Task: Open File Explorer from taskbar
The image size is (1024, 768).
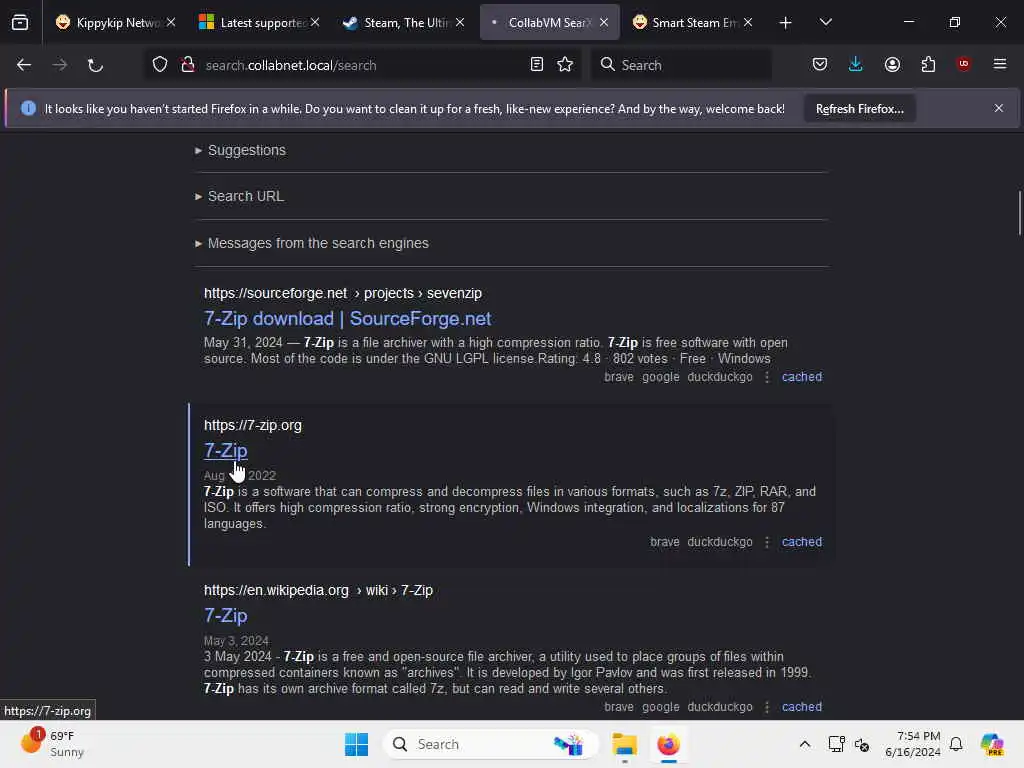Action: (624, 744)
